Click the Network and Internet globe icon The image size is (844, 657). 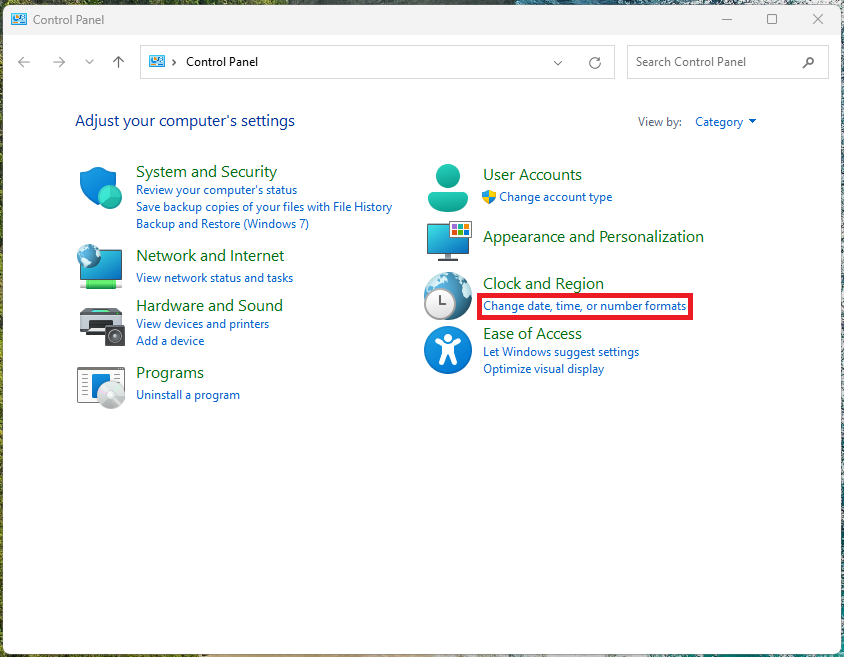pyautogui.click(x=100, y=267)
